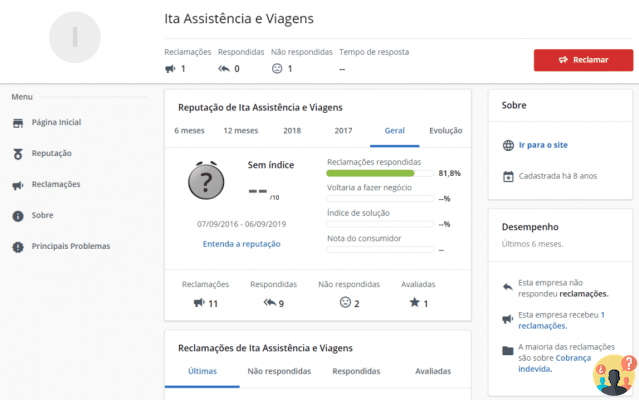639x400 pixels.
Task: Open Sobre in the side menu
Action: pyautogui.click(x=42, y=215)
